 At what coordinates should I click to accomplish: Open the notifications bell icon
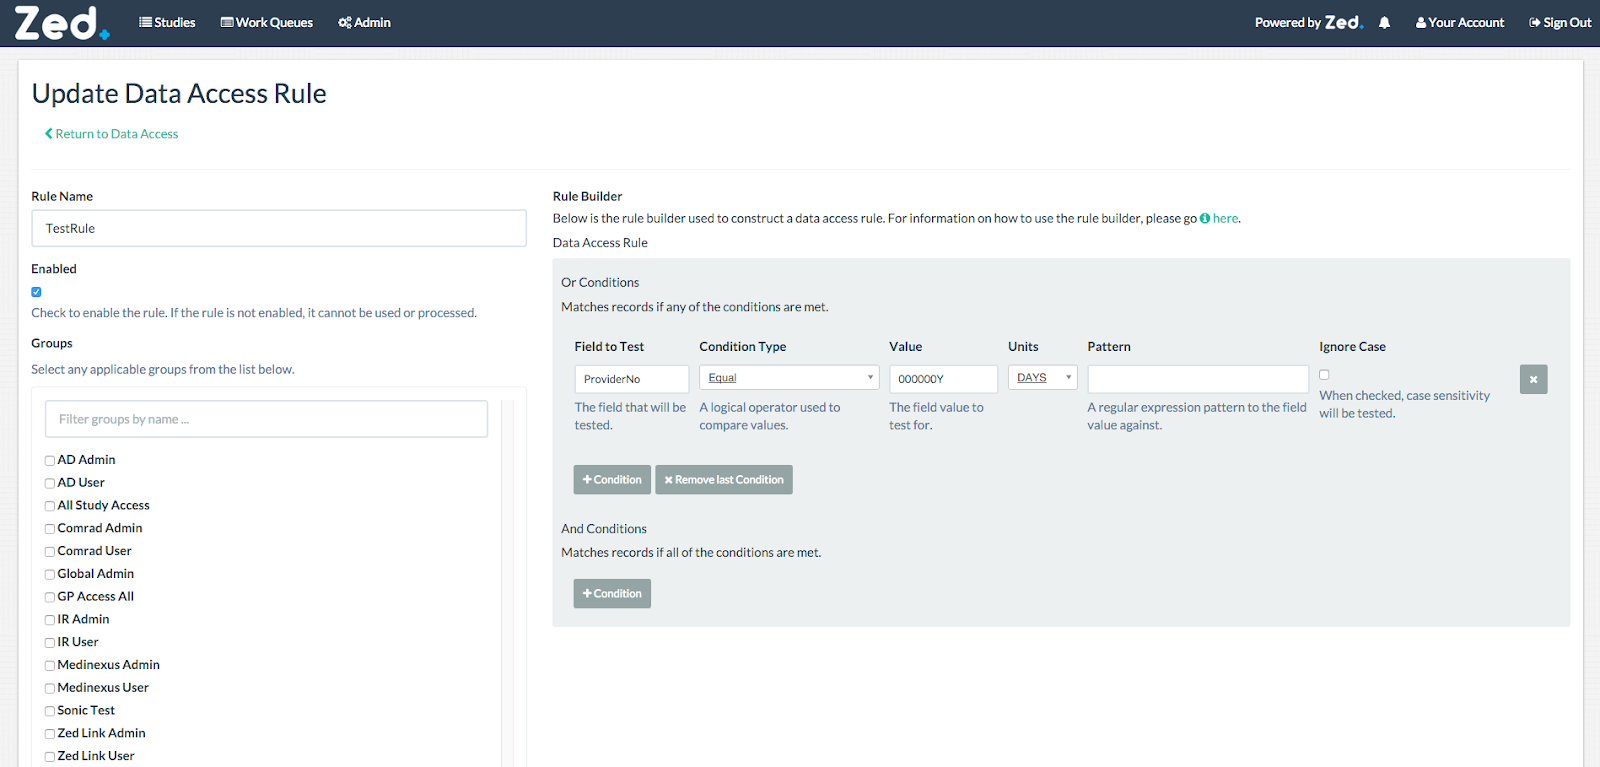click(1384, 23)
